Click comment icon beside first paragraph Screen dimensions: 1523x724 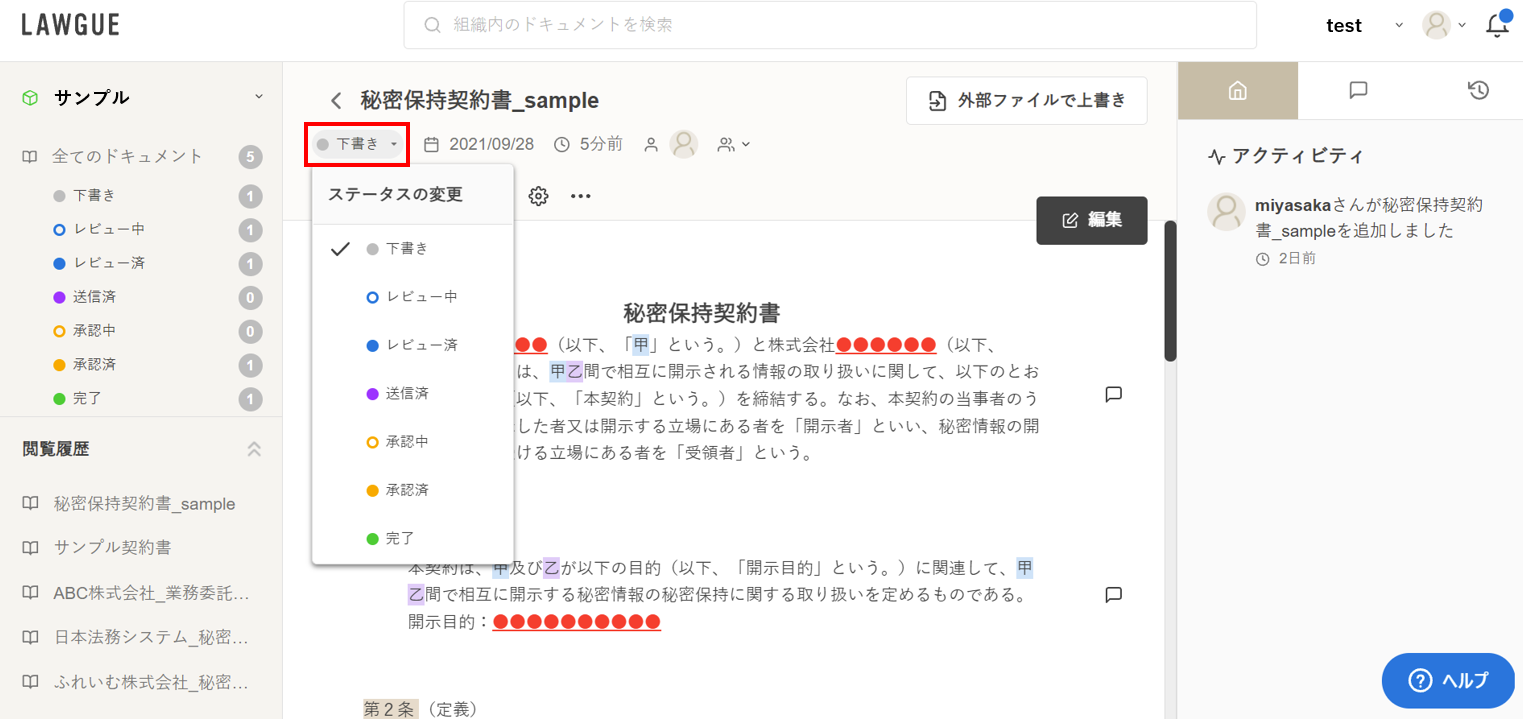pos(1113,394)
